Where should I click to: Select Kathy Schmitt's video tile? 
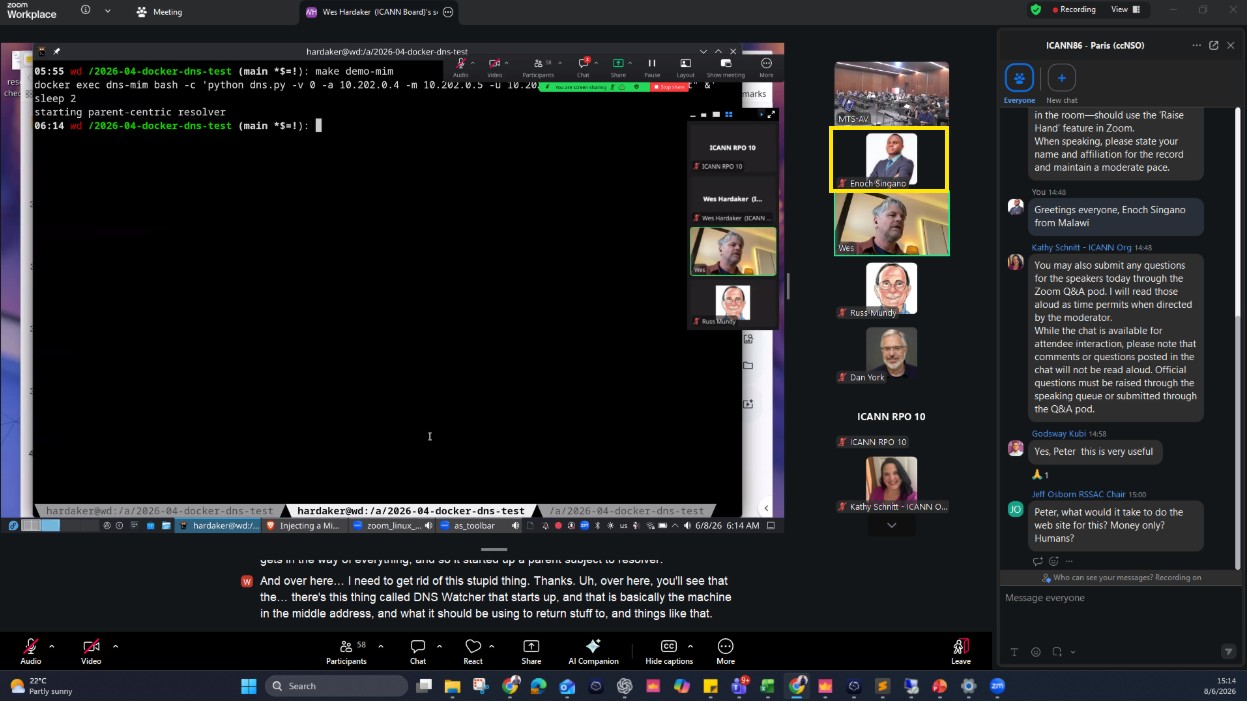892,484
